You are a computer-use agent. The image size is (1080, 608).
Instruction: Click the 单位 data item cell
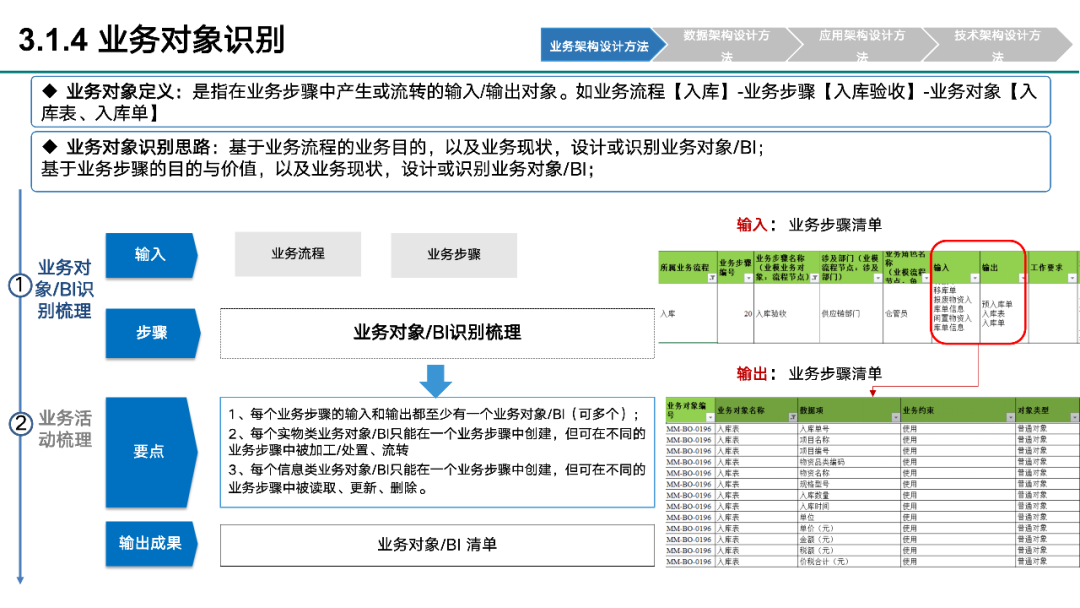[x=849, y=517]
